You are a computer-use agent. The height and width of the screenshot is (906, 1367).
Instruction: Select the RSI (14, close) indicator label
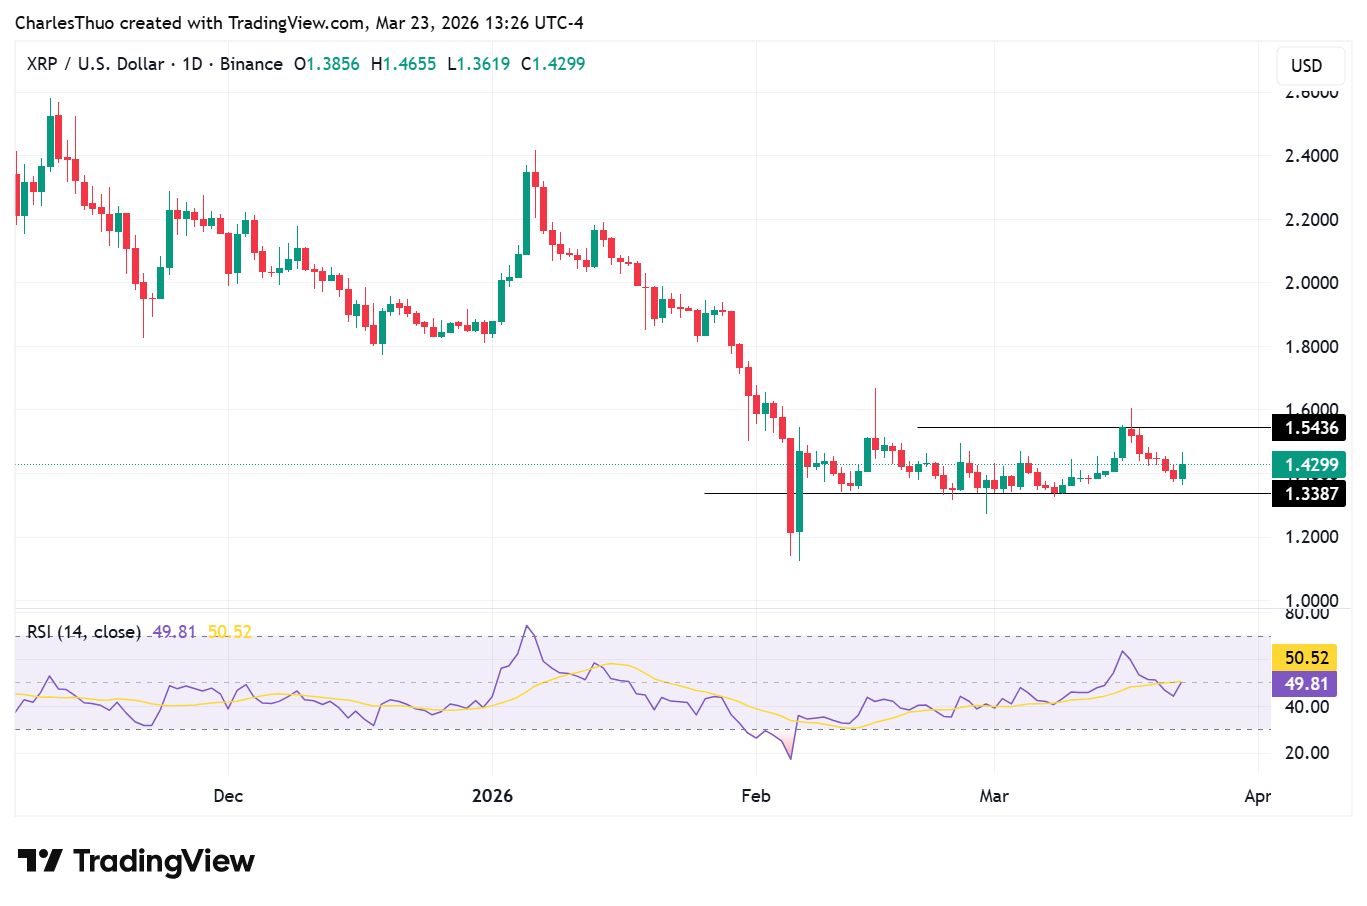click(82, 632)
